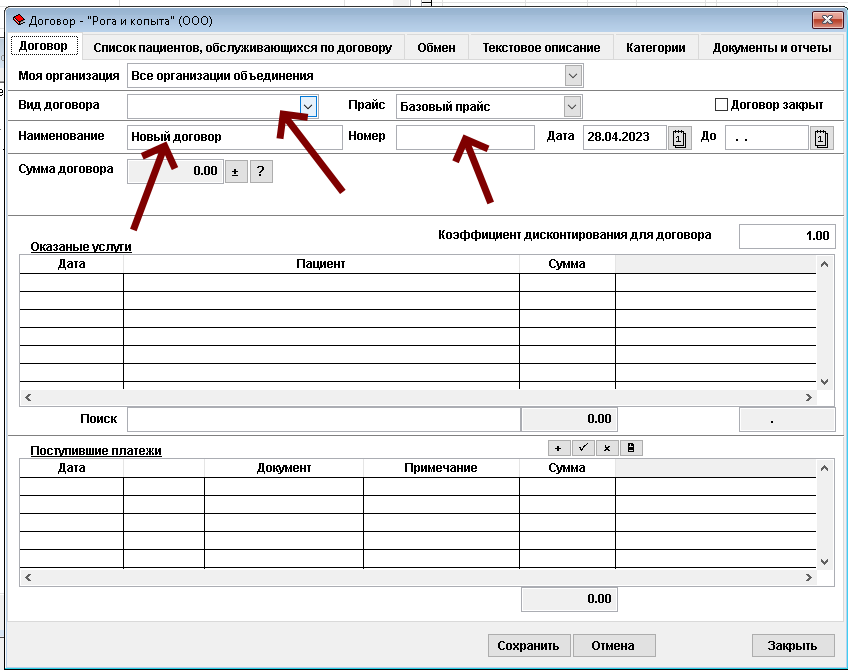Click the plus icon to add payment
The height and width of the screenshot is (670, 848).
[558, 448]
